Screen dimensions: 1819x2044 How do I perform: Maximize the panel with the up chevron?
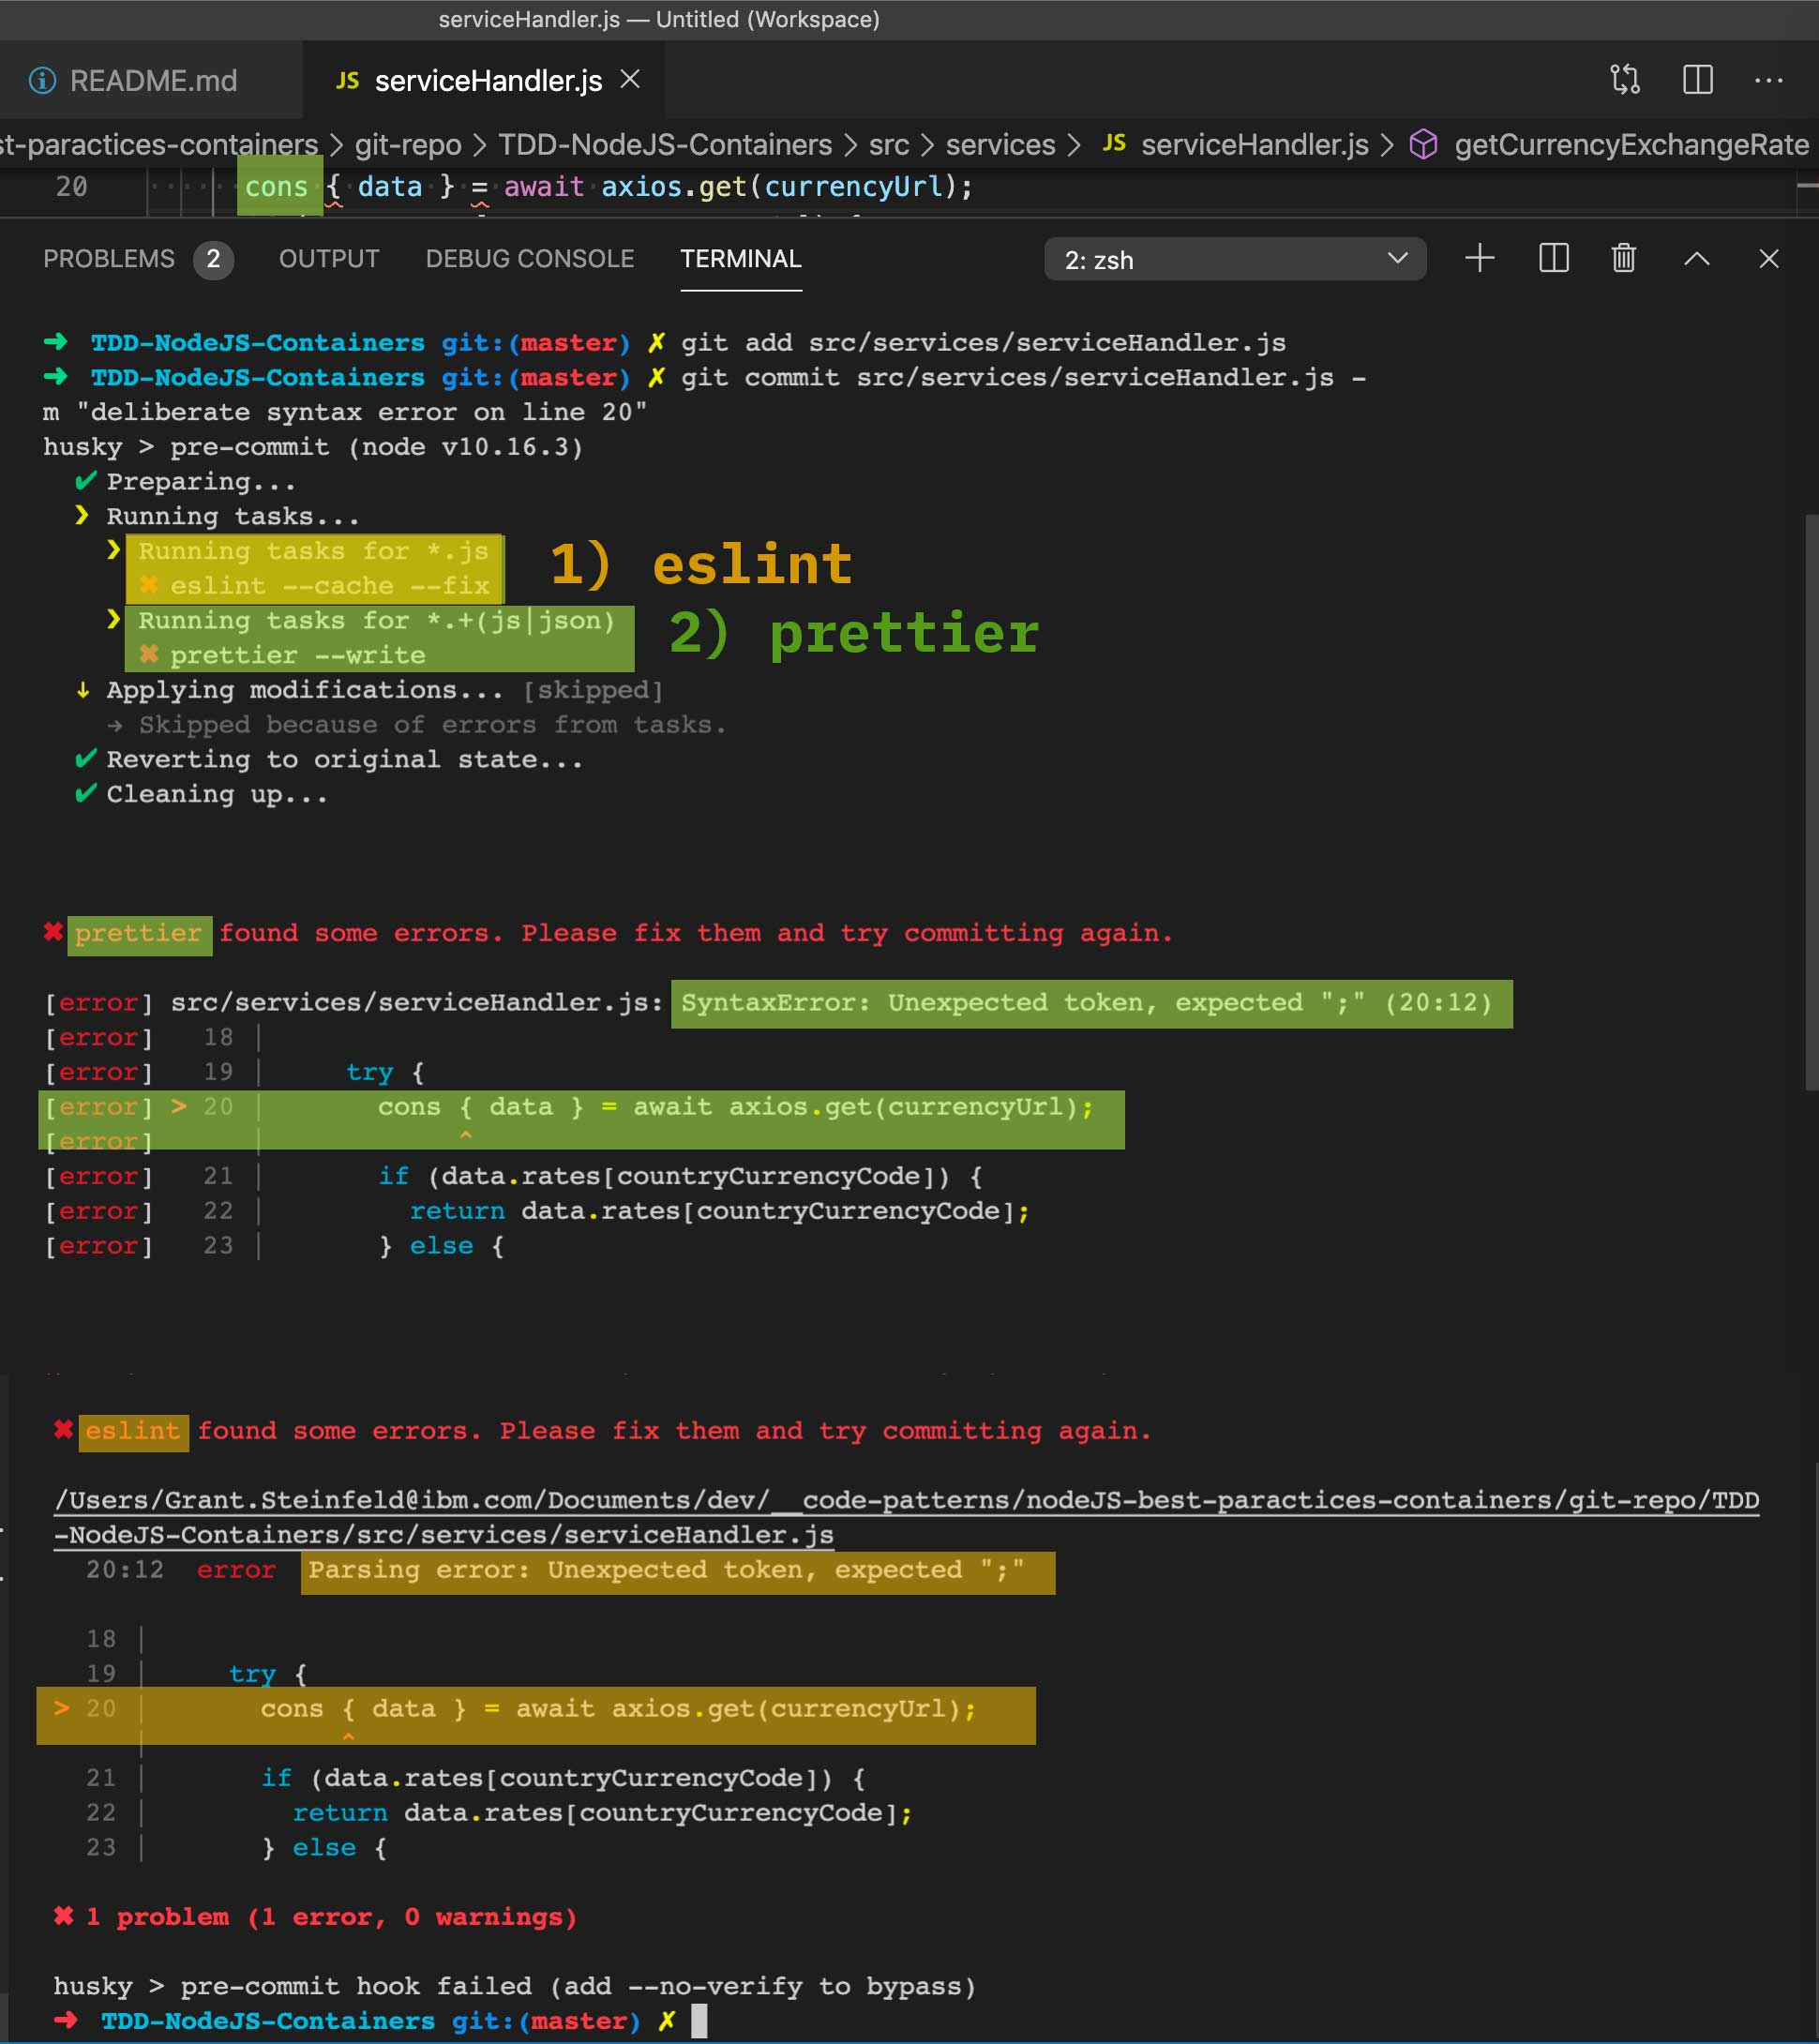(1696, 259)
